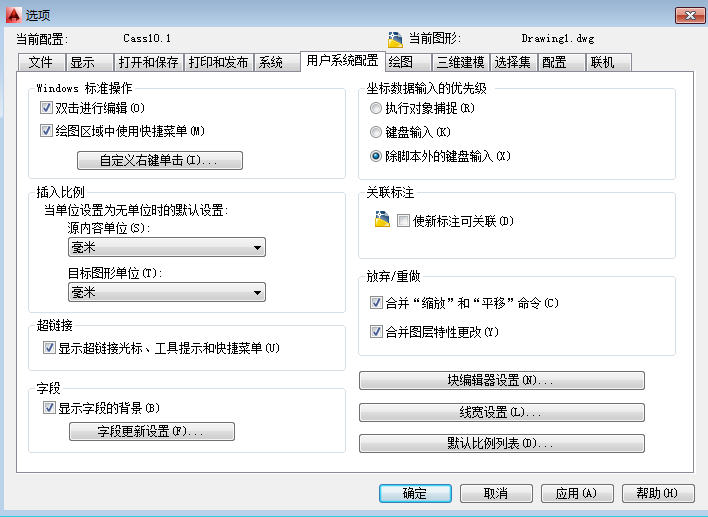Select 键盘输入 radio option
The image size is (708, 517).
point(376,132)
